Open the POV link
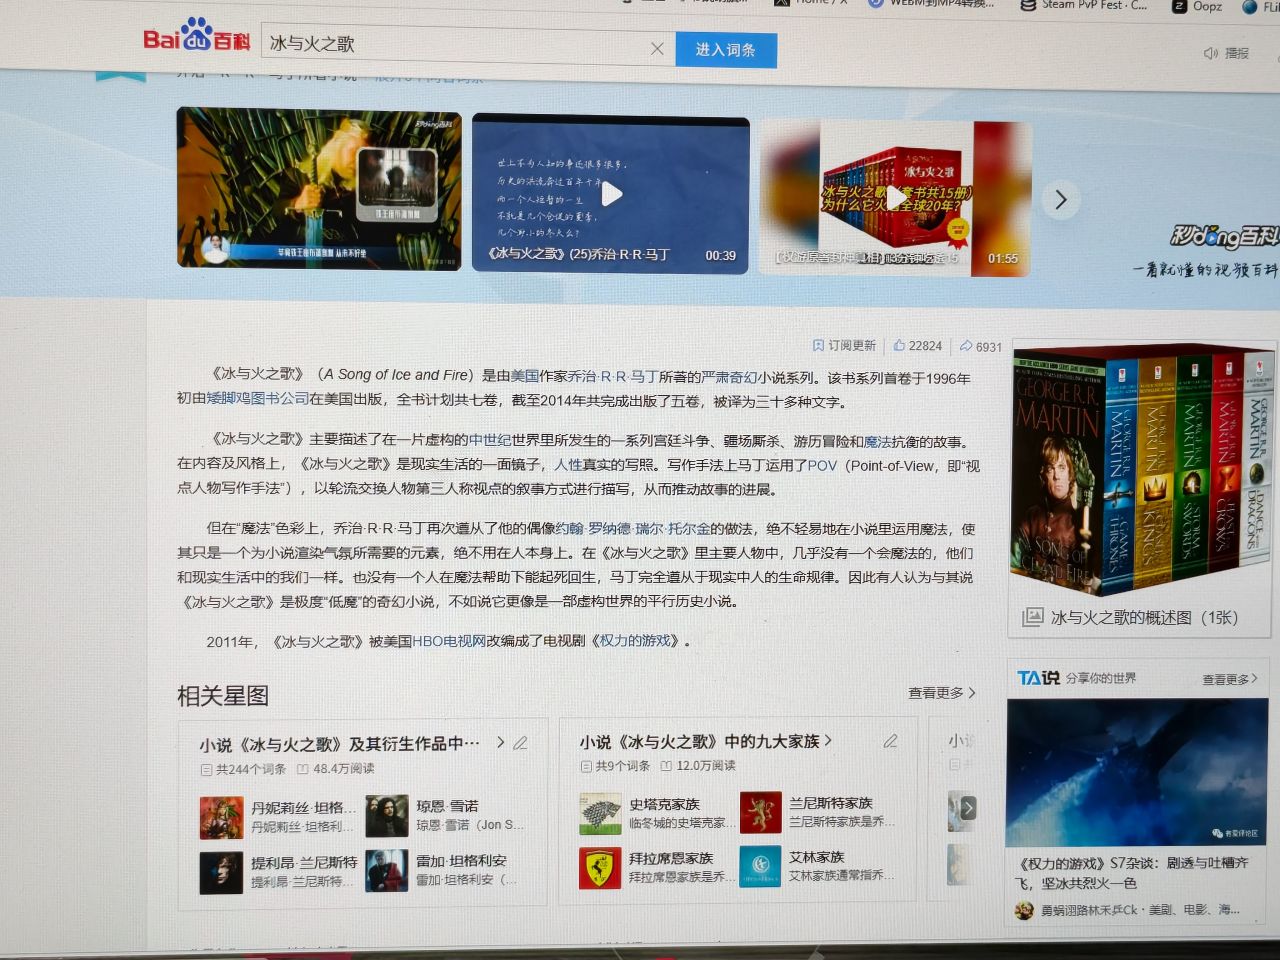This screenshot has width=1280, height=960. point(822,465)
